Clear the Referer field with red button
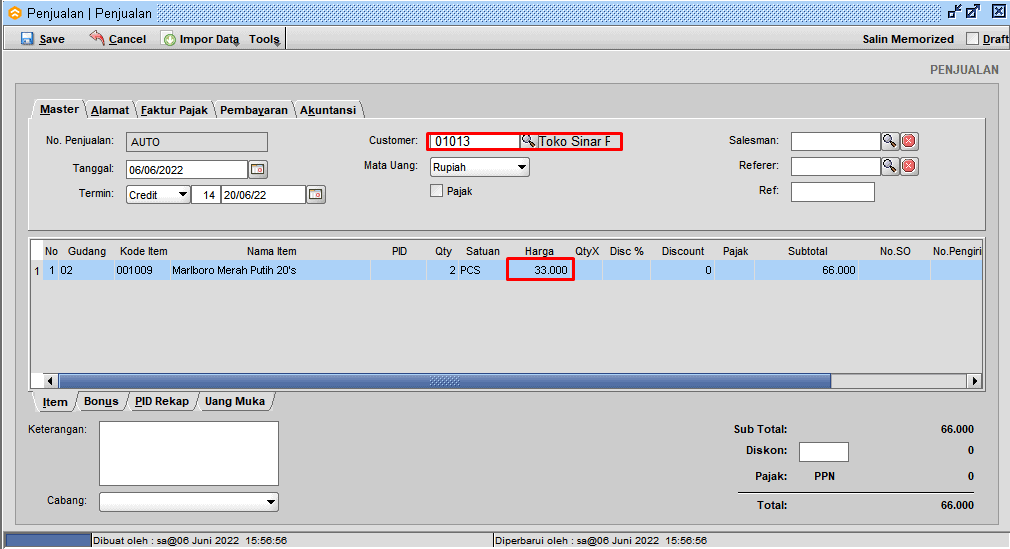The image size is (1010, 549). (909, 166)
